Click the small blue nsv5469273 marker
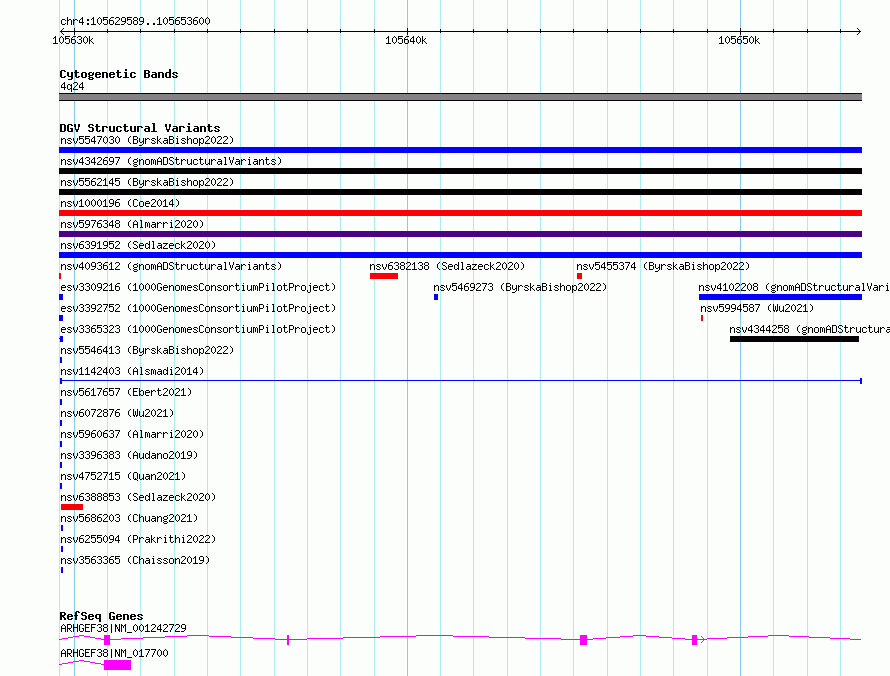The width and height of the screenshot is (890, 676). point(436,297)
